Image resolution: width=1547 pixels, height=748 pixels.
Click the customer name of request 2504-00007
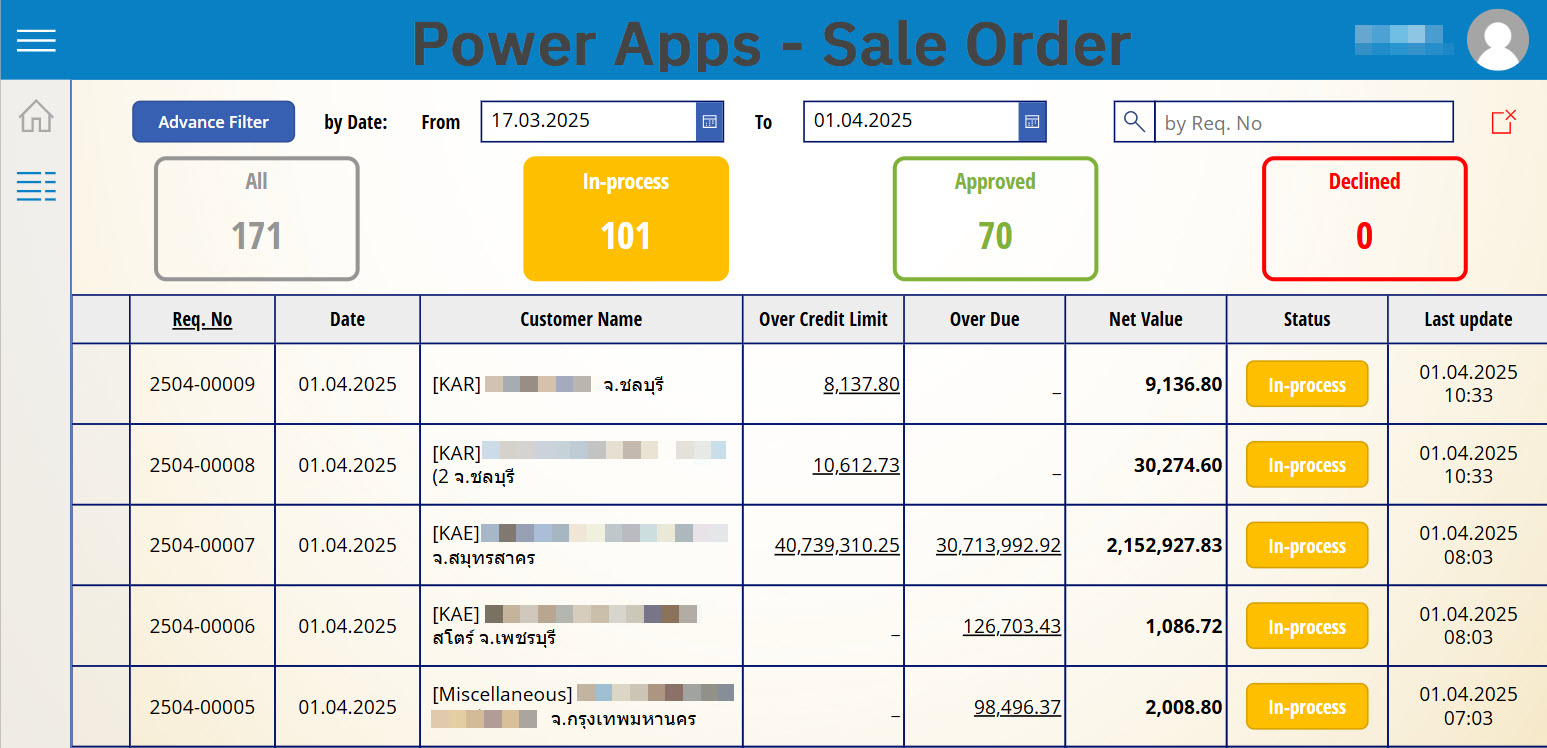pyautogui.click(x=581, y=545)
